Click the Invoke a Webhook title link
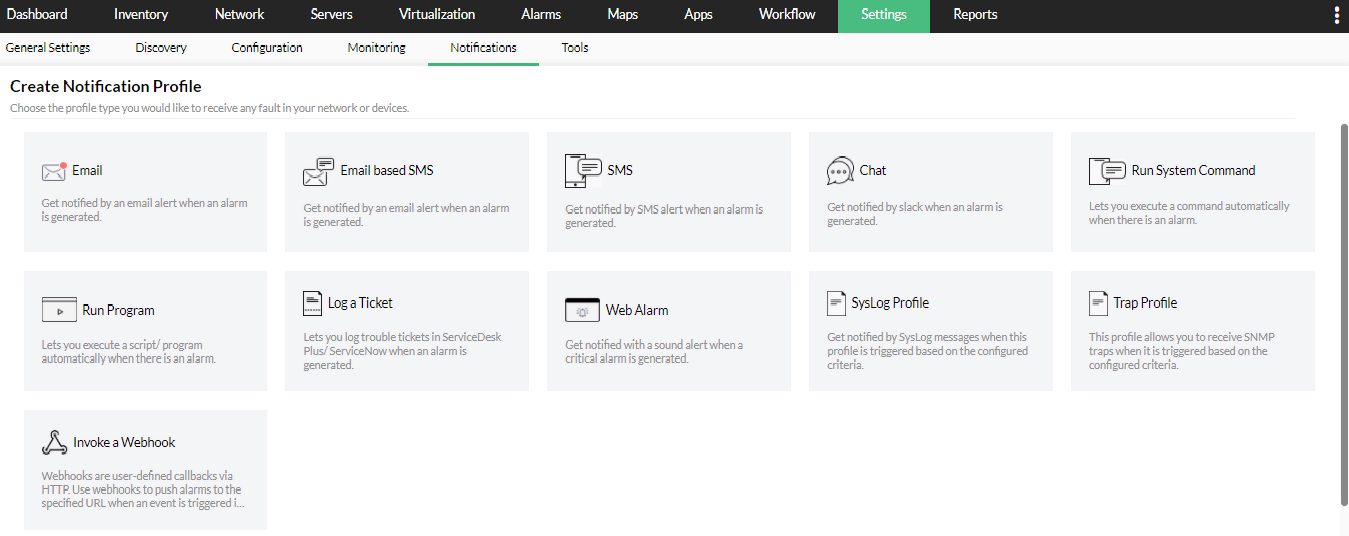The width and height of the screenshot is (1349, 536). tap(124, 442)
